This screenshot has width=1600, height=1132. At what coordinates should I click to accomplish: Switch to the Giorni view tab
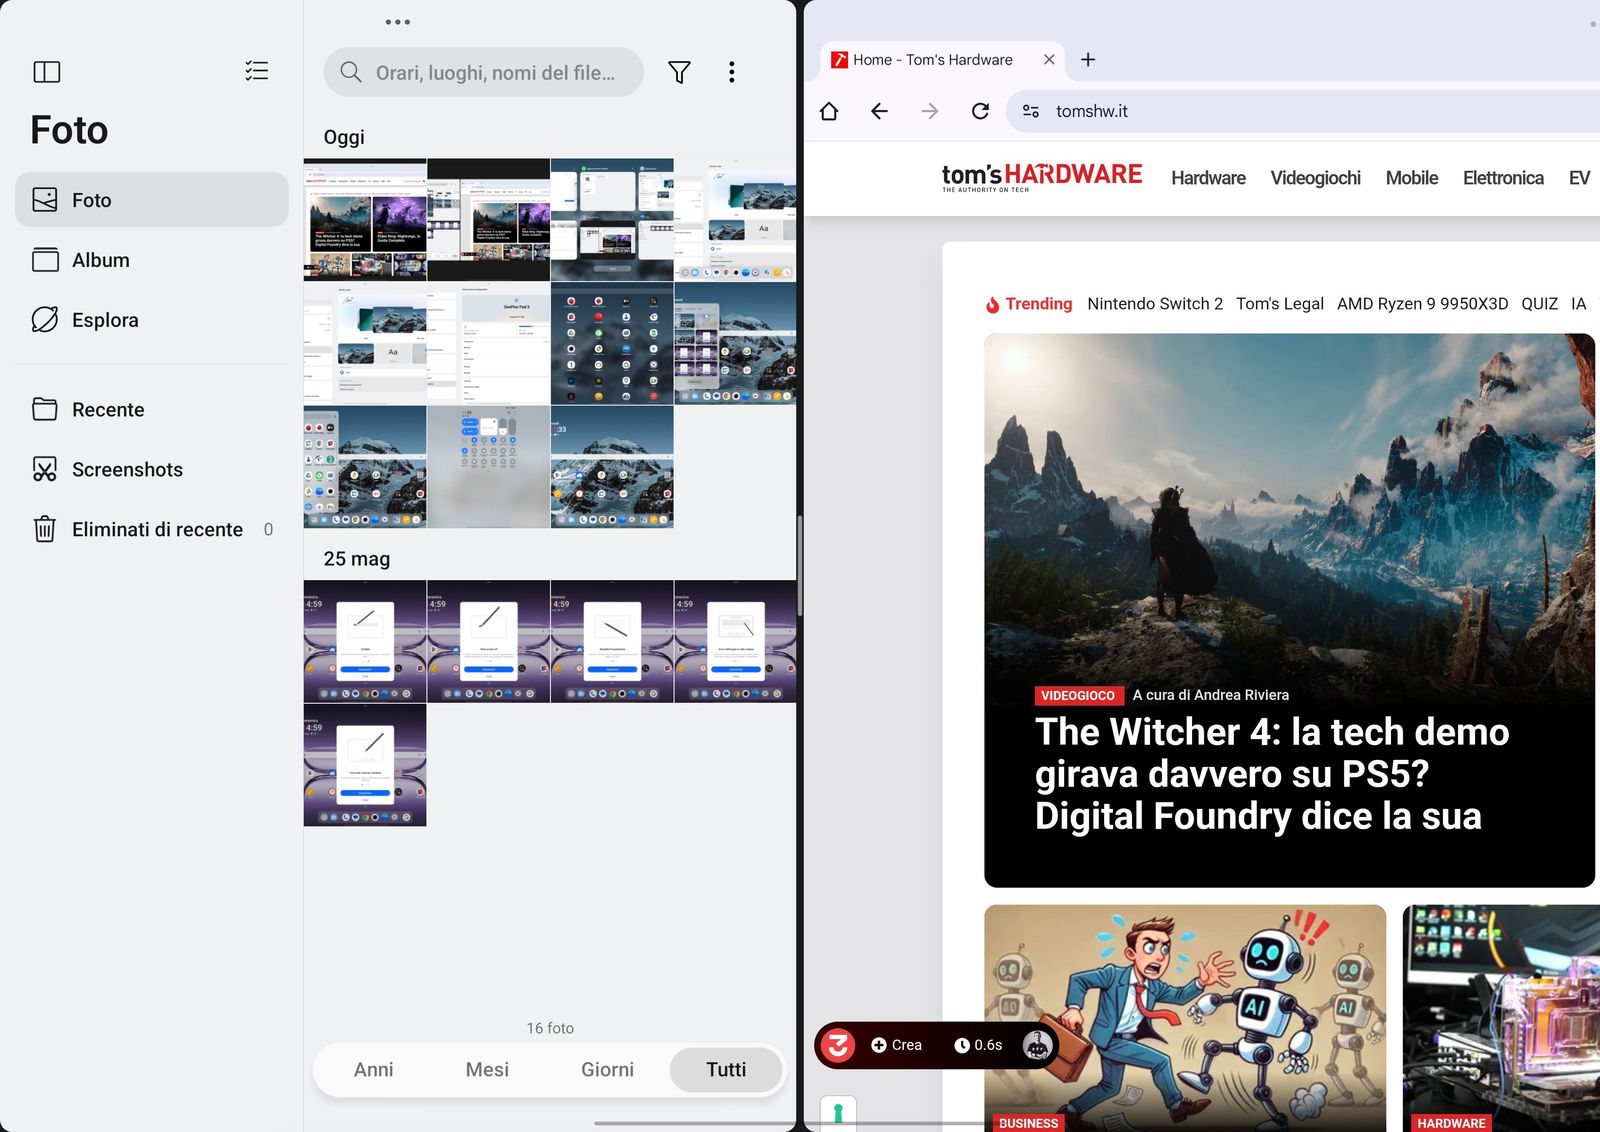point(607,1070)
